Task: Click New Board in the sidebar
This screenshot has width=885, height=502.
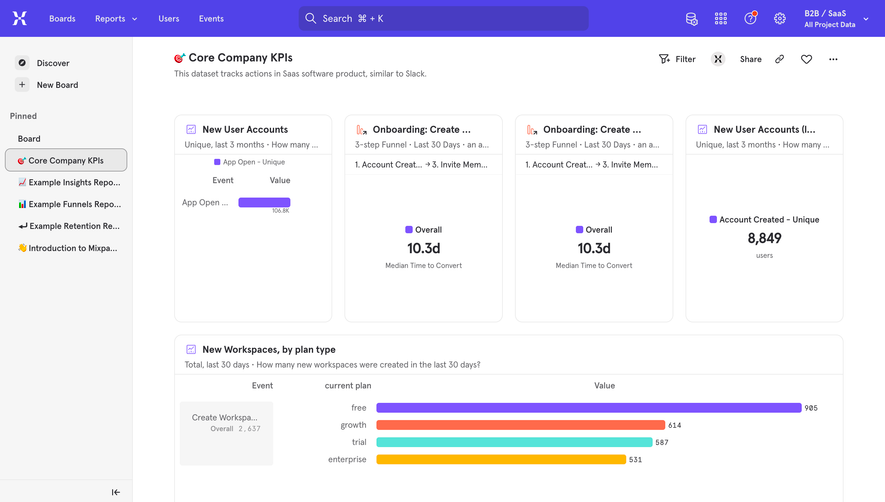Action: coord(58,85)
